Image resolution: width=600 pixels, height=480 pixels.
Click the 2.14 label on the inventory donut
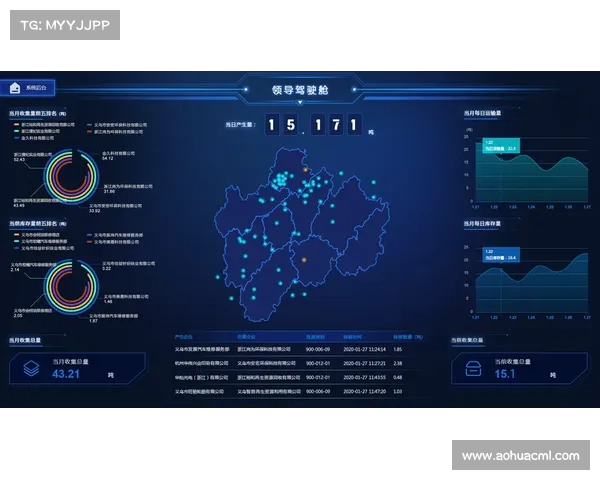[15, 269]
